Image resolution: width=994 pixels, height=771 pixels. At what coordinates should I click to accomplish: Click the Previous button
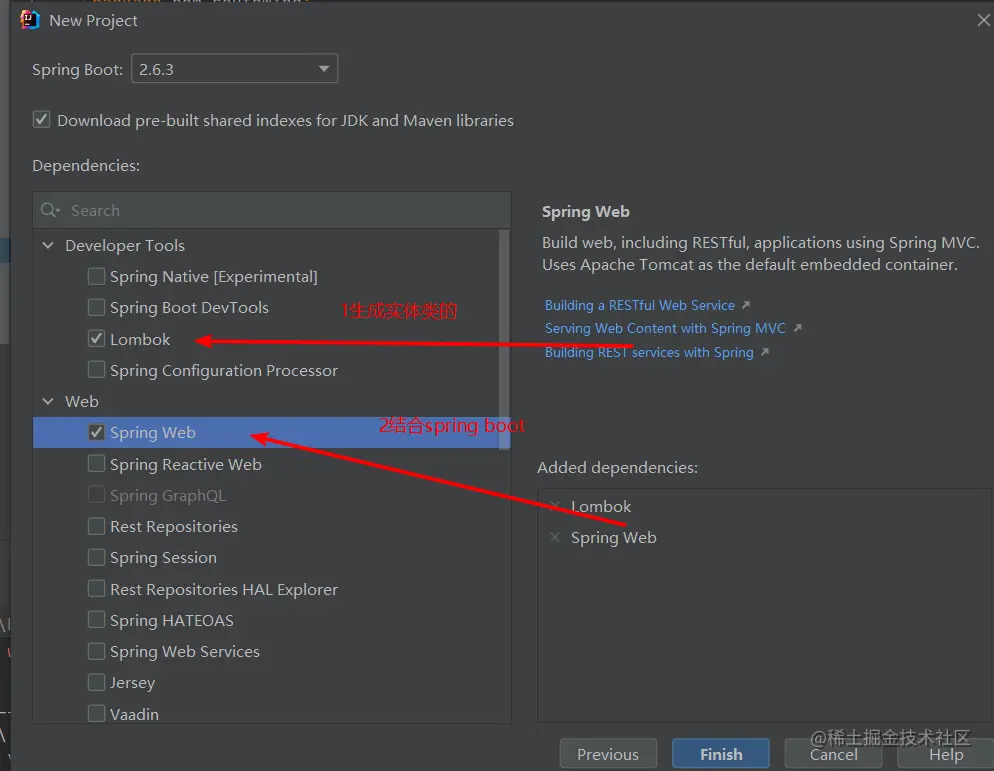click(608, 754)
